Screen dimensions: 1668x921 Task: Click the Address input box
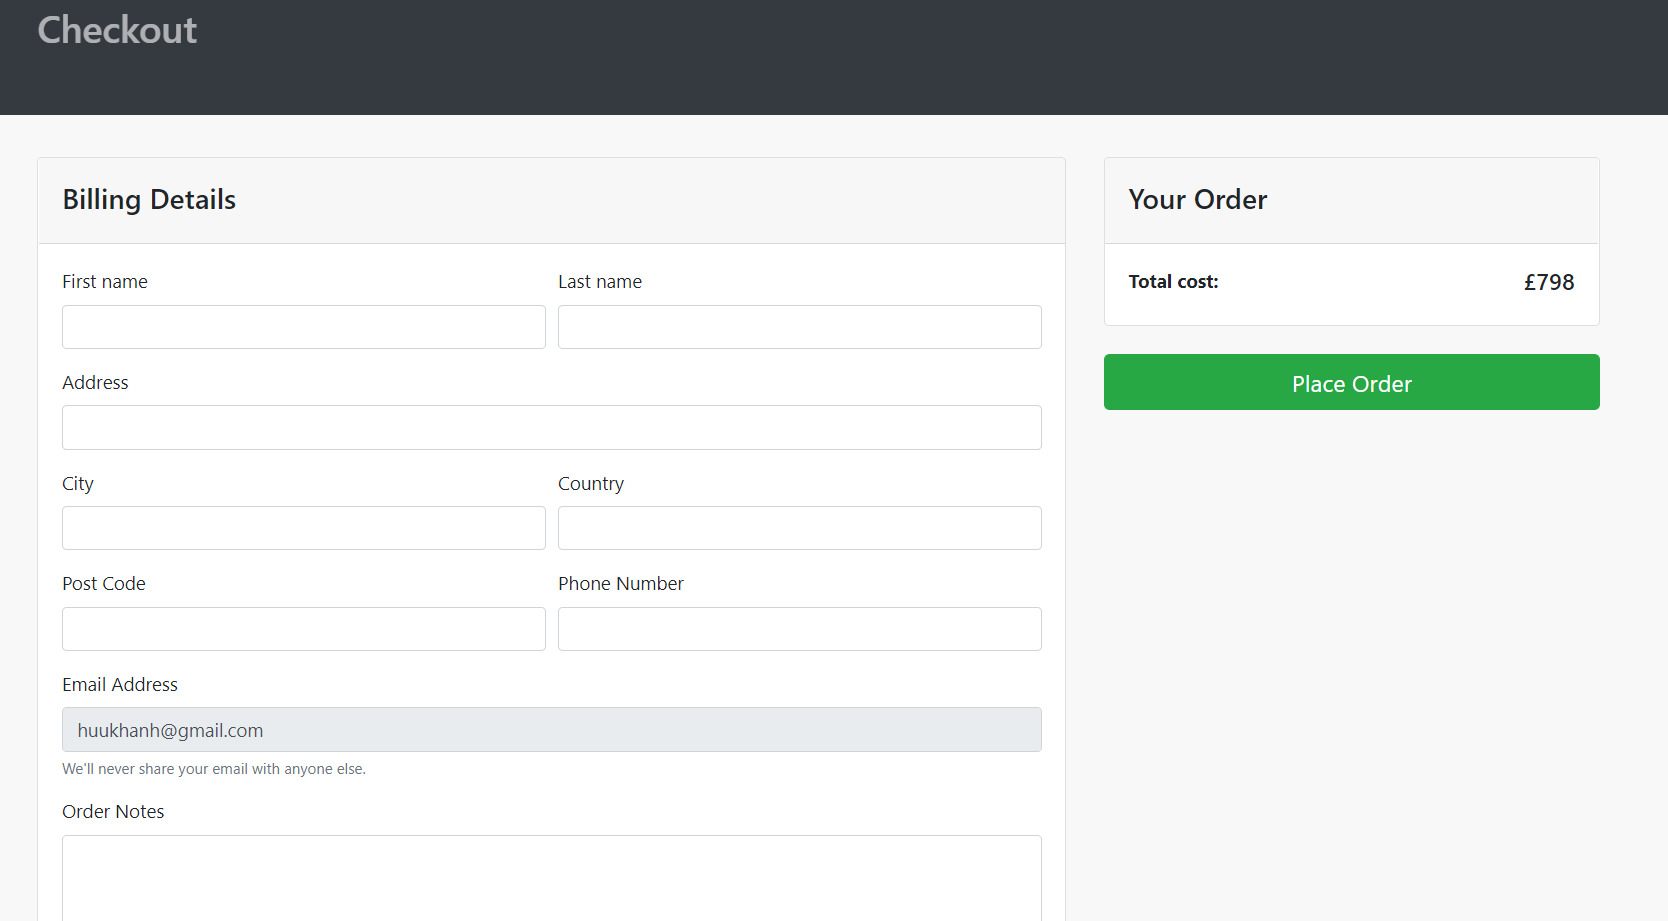[x=551, y=427]
